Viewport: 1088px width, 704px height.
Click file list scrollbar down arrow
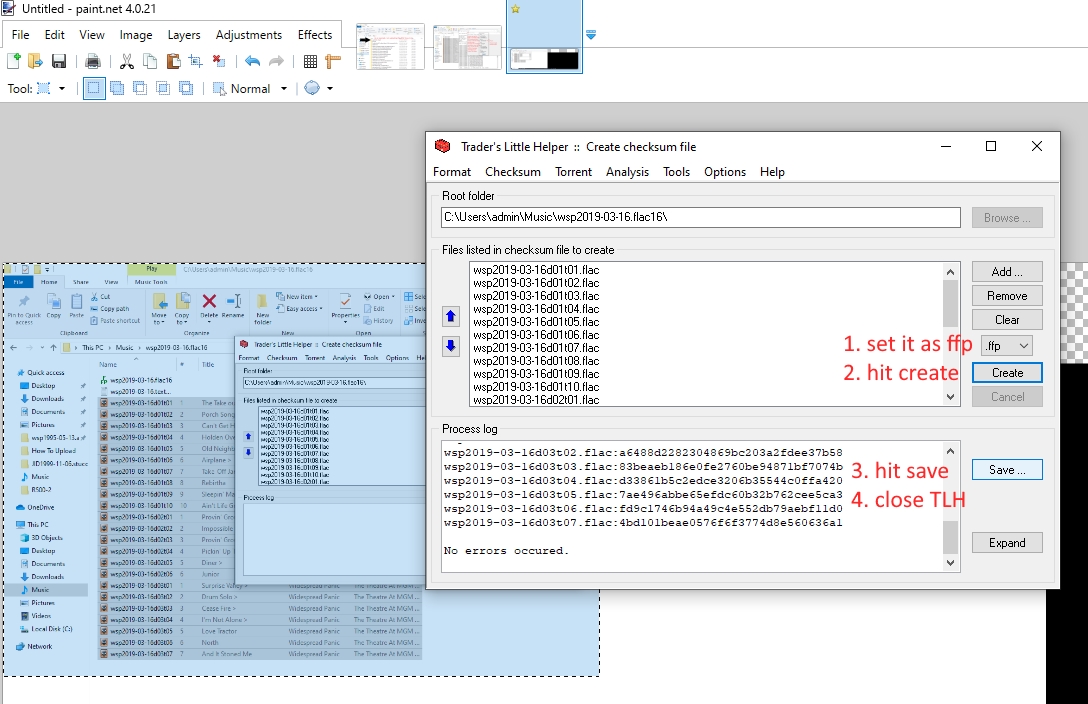click(x=951, y=397)
